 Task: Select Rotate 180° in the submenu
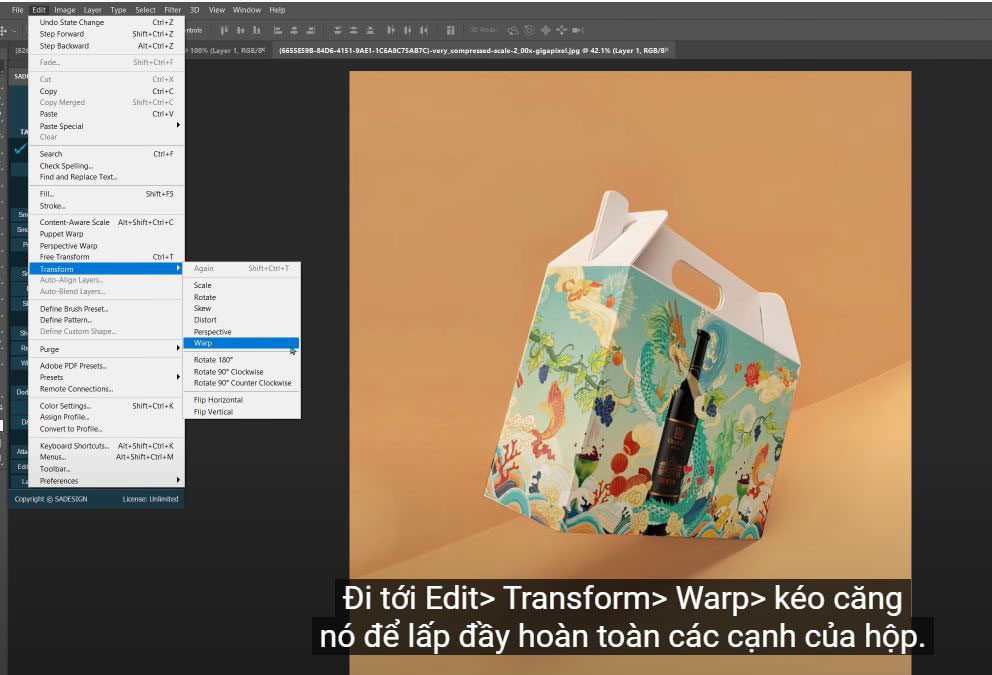coord(241,360)
